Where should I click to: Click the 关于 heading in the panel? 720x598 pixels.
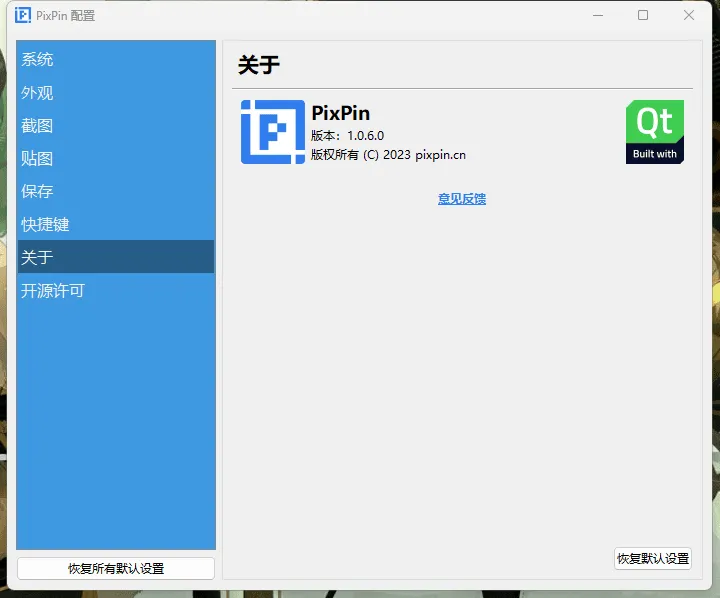click(x=259, y=66)
